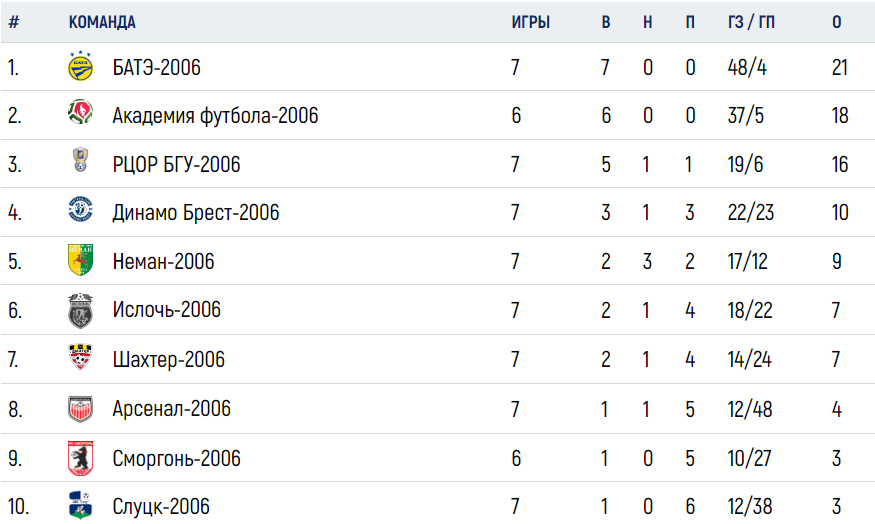Click the ГЗ / ГП column header
Screen dimensions: 875x524
[x=751, y=22]
